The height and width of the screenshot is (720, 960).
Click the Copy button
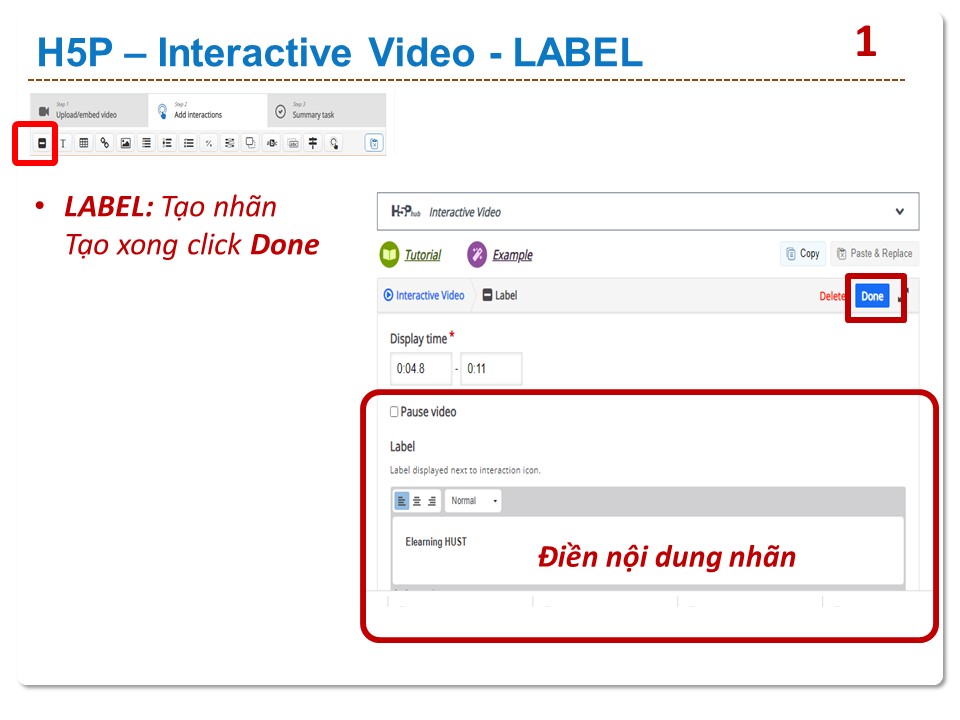[802, 254]
